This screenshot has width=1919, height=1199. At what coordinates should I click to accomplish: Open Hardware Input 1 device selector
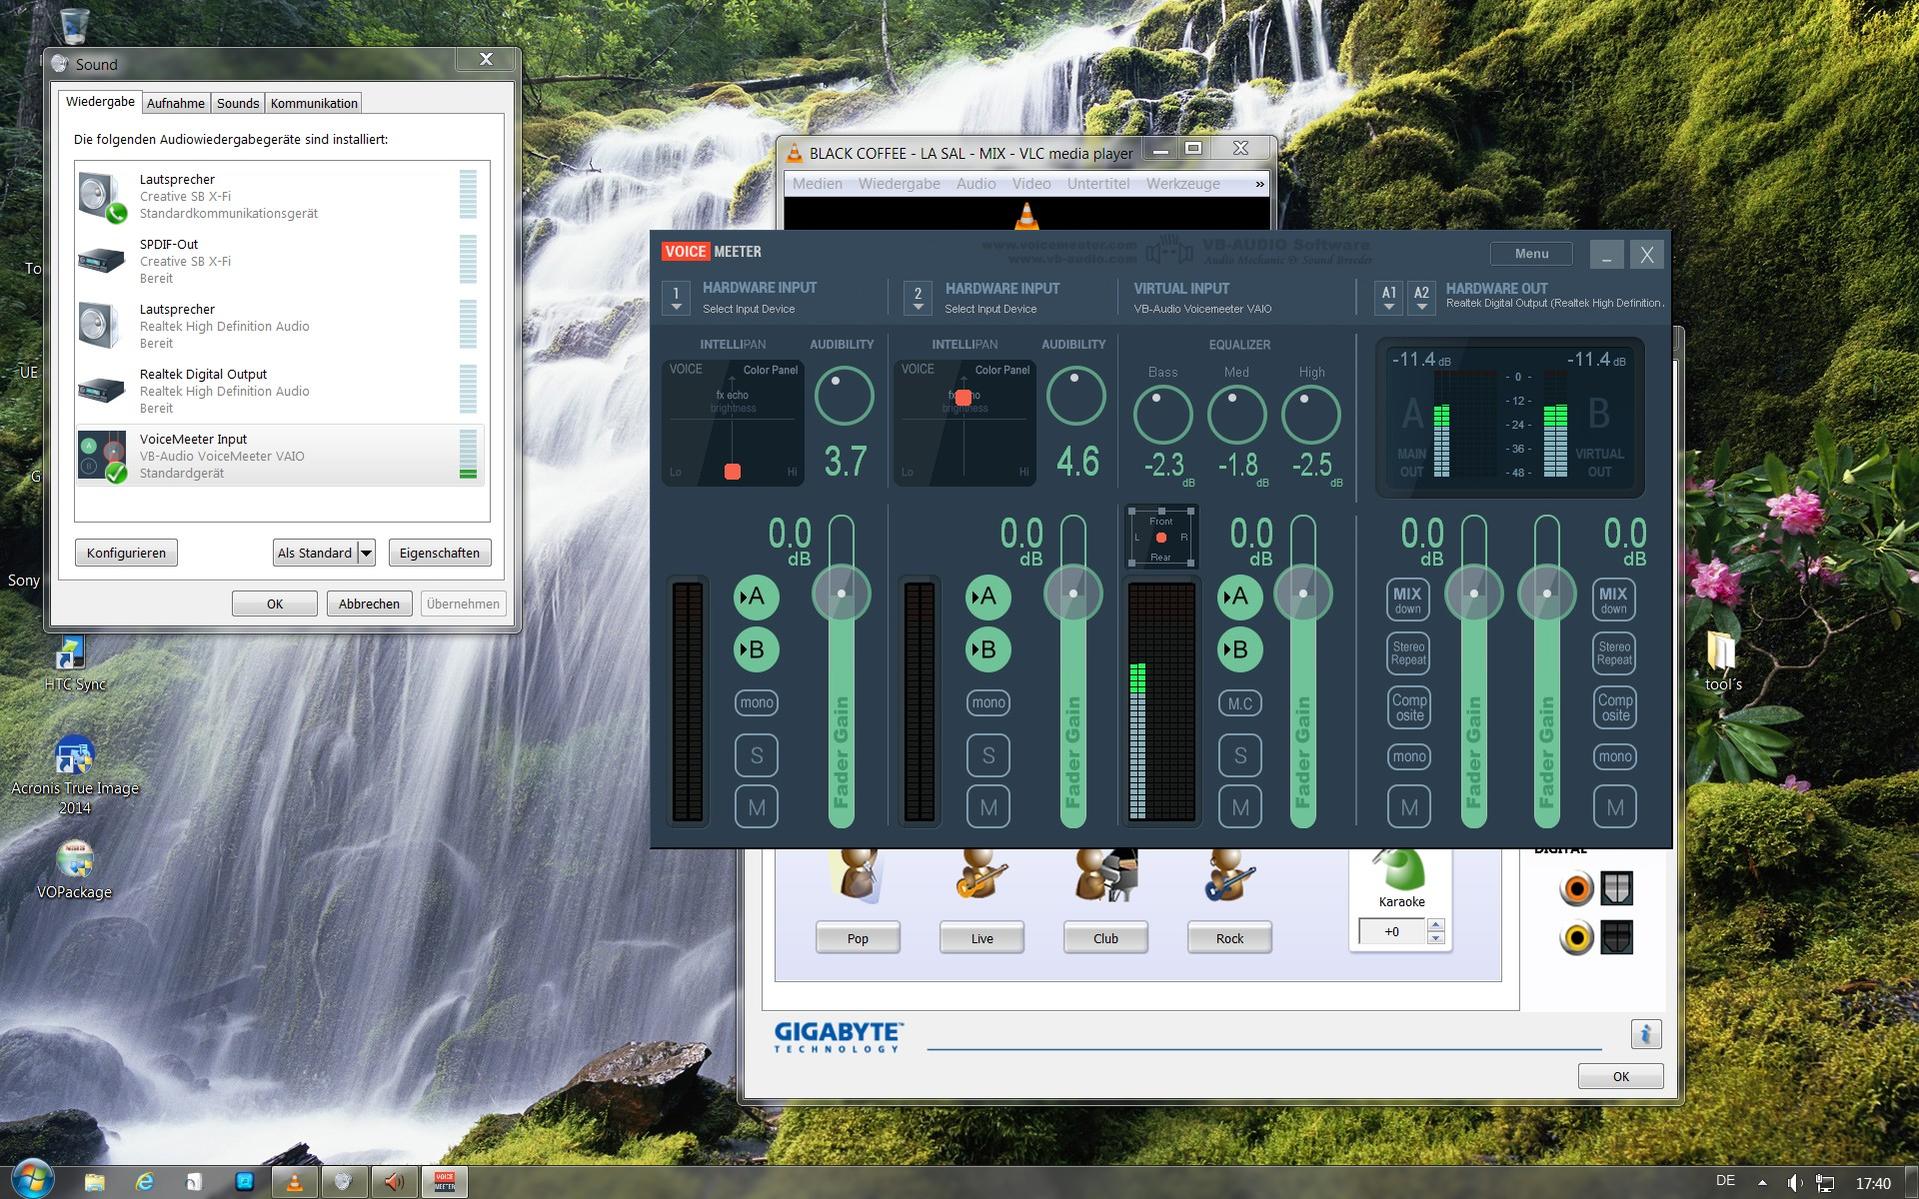coord(676,297)
